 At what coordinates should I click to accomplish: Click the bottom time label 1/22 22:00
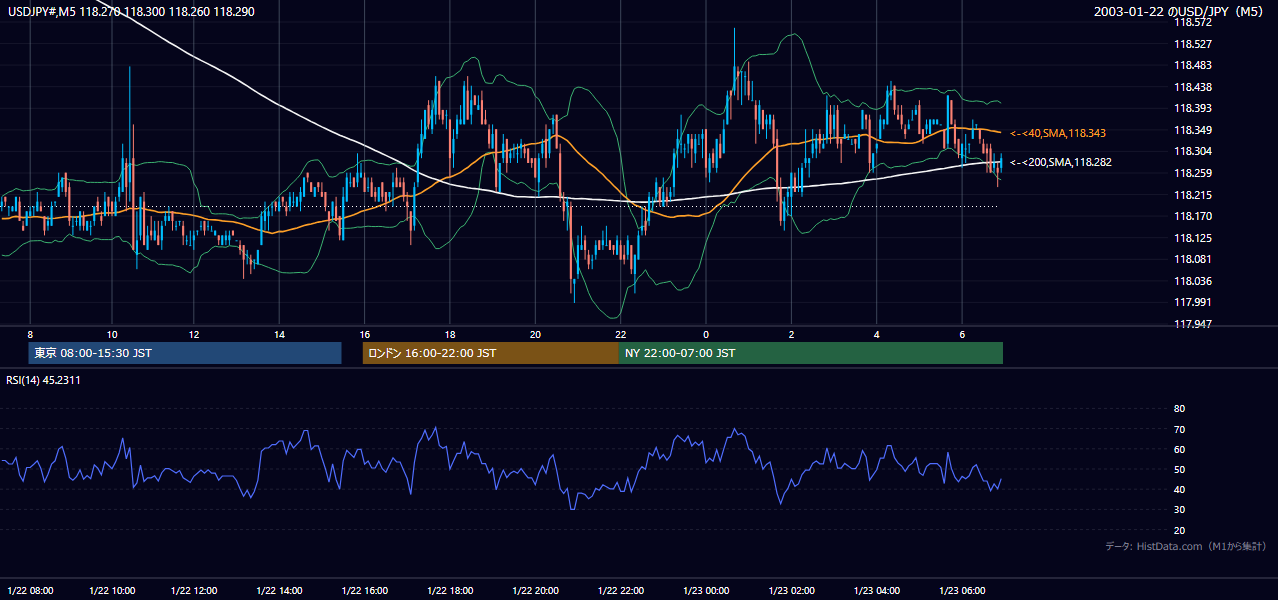[x=620, y=590]
